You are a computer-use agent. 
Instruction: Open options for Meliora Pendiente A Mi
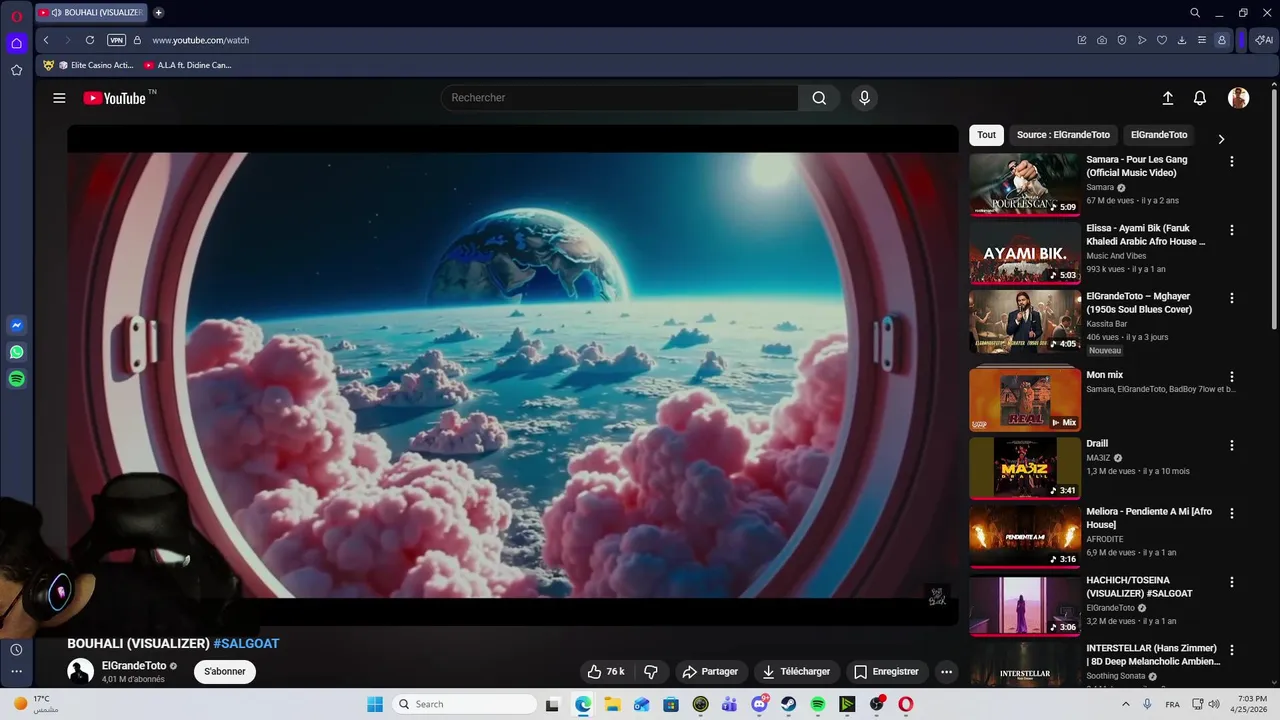[x=1232, y=513]
